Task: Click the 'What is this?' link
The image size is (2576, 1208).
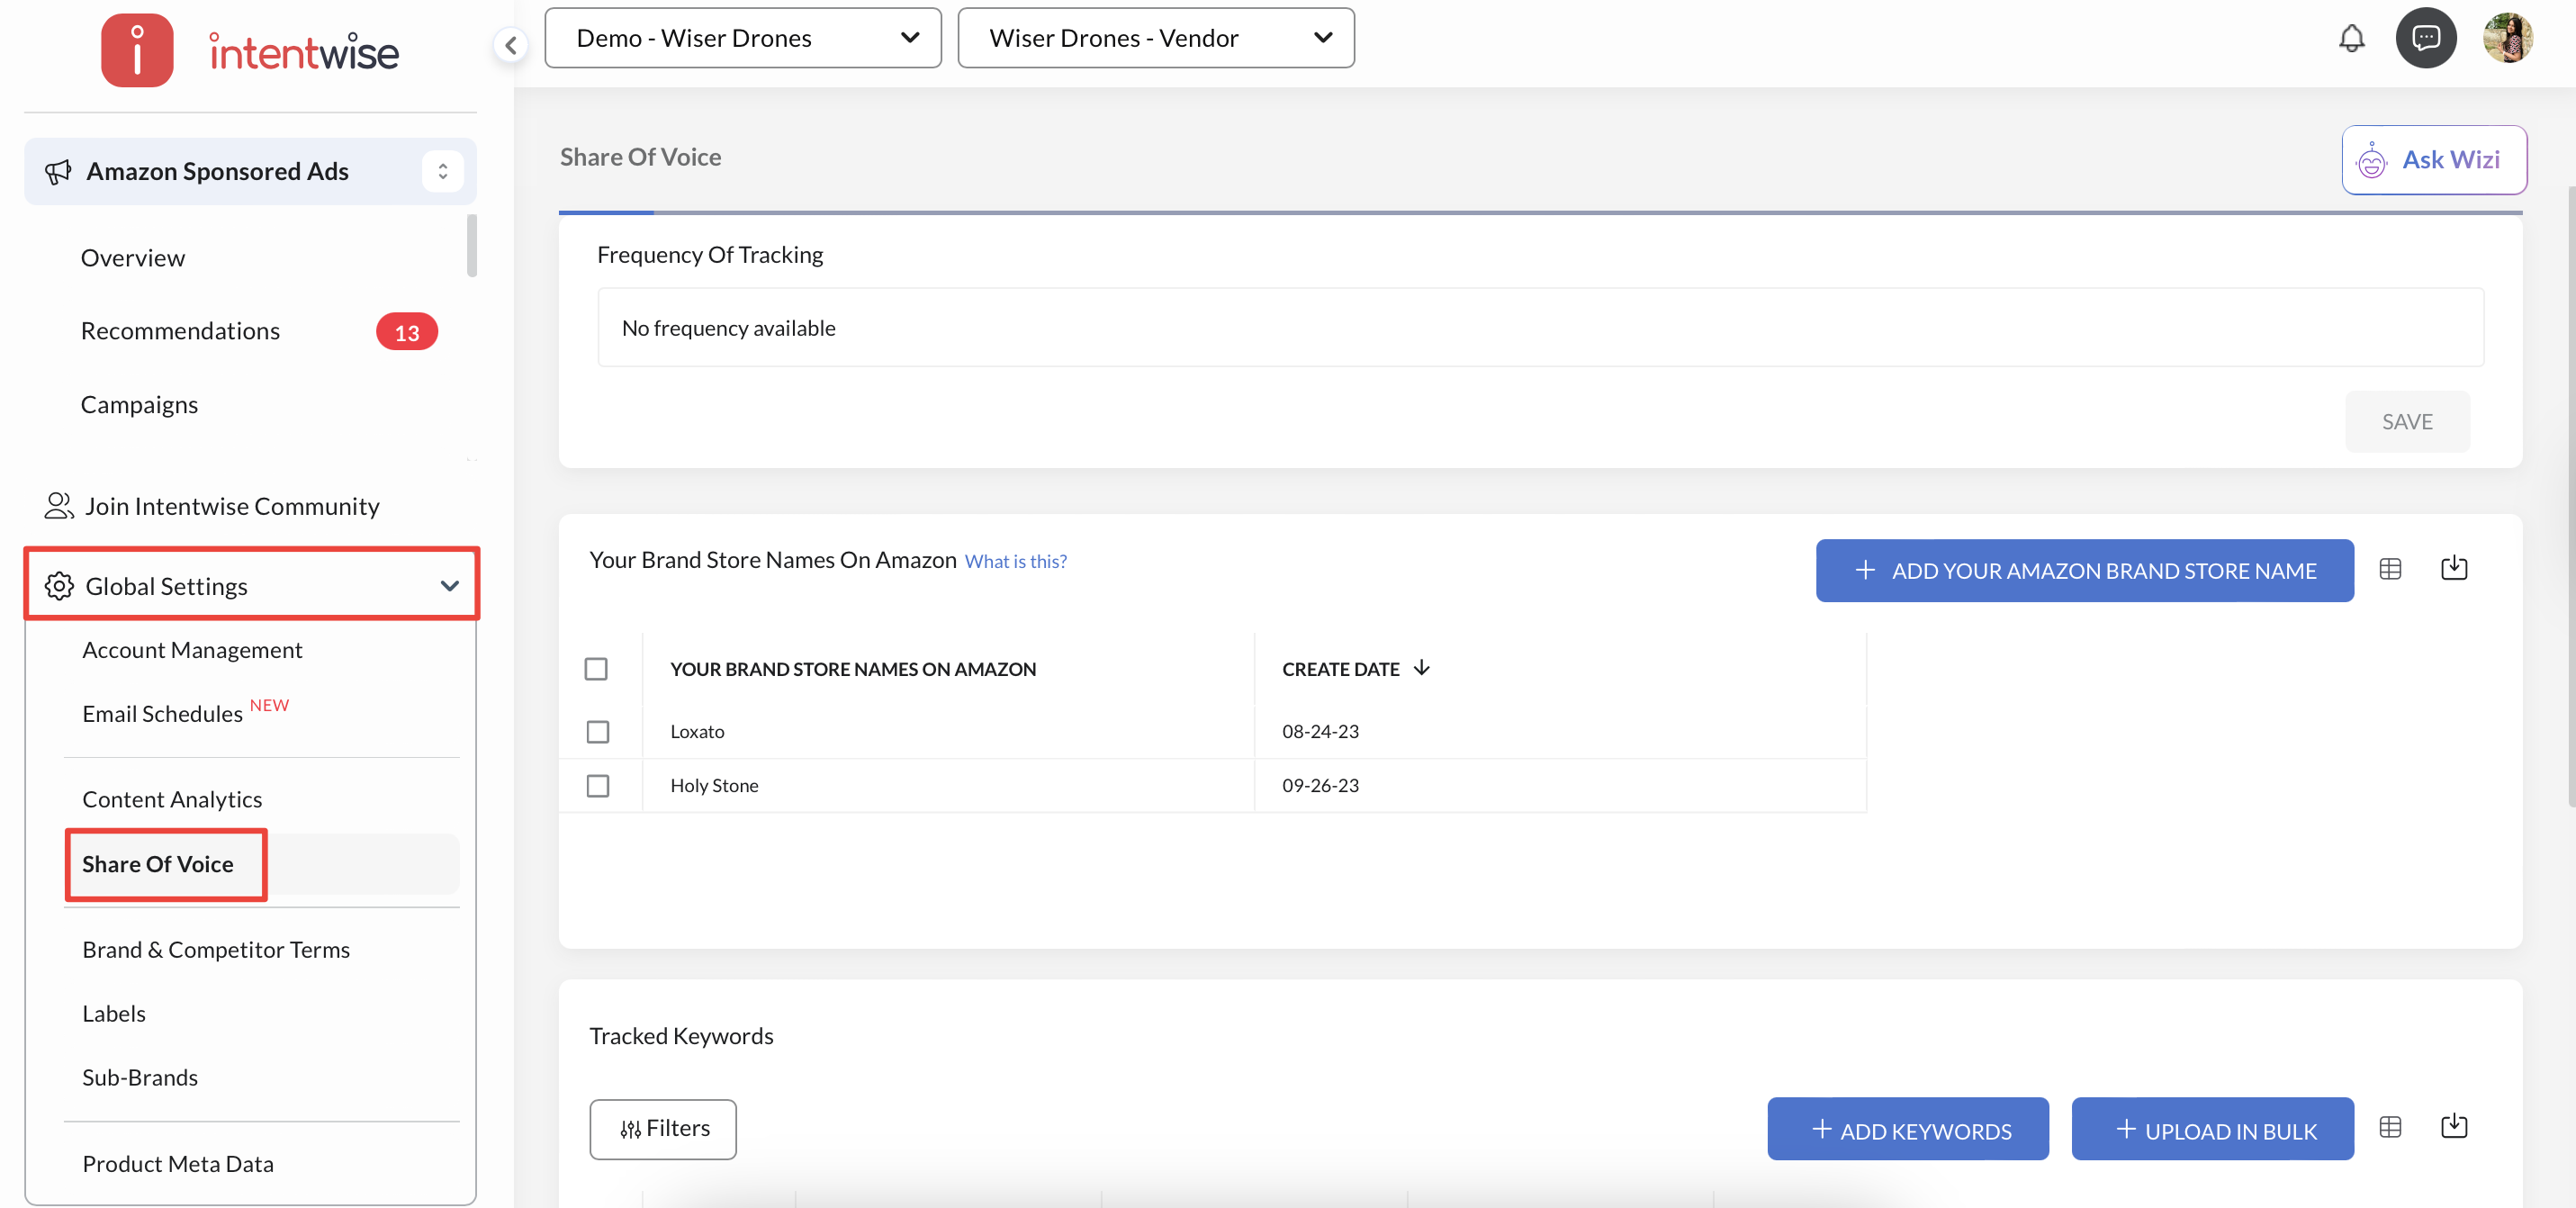Action: coord(1015,562)
